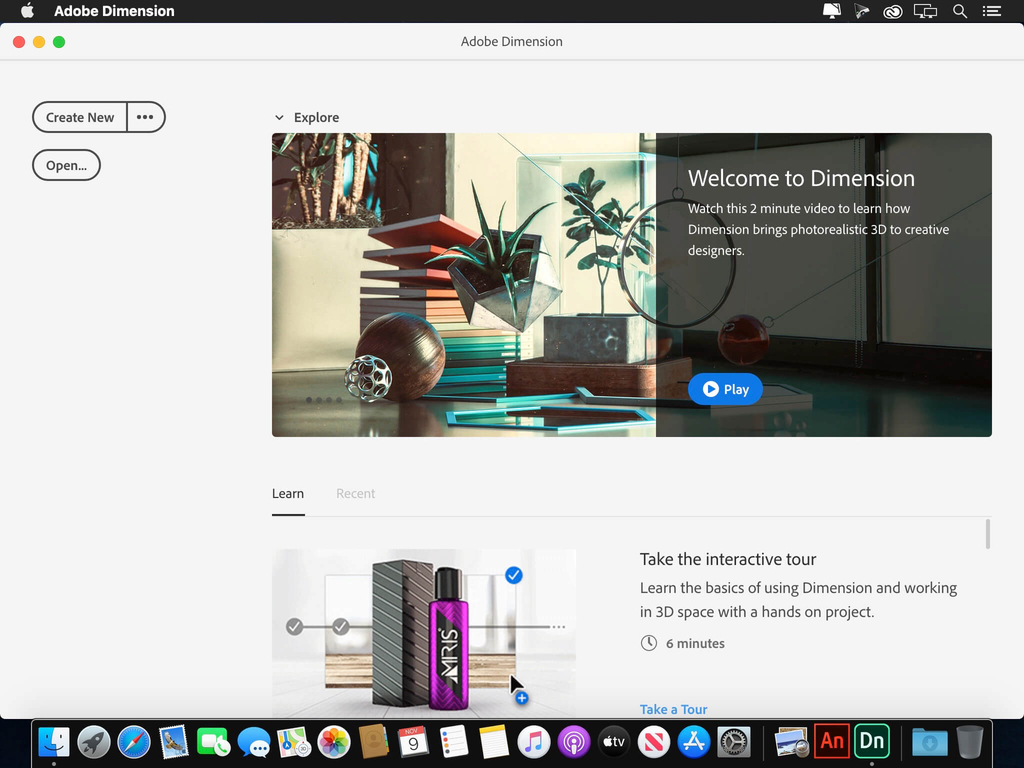Click the Create New button
Screen dimensions: 1024x768
click(x=80, y=117)
